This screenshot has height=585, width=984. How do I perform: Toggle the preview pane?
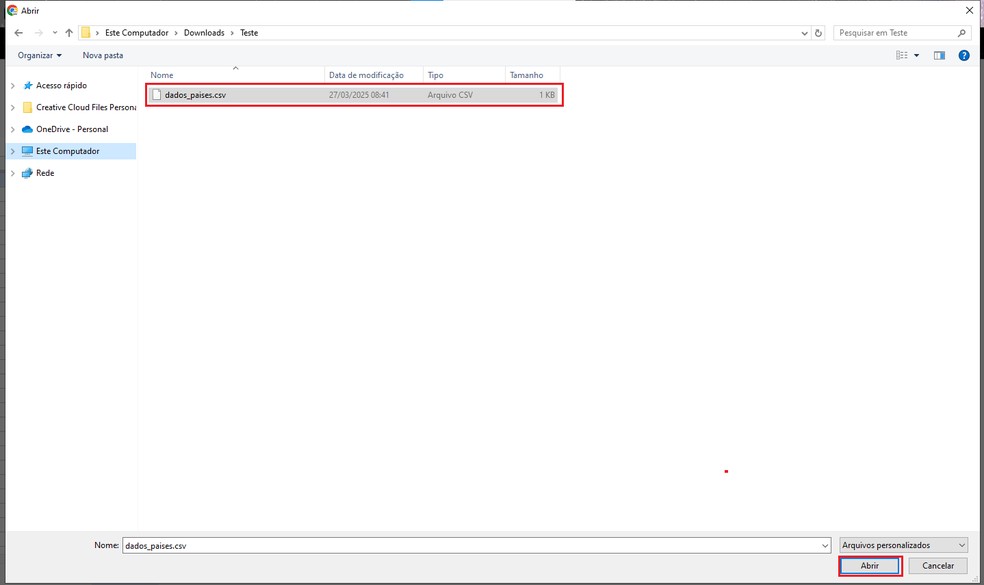939,55
